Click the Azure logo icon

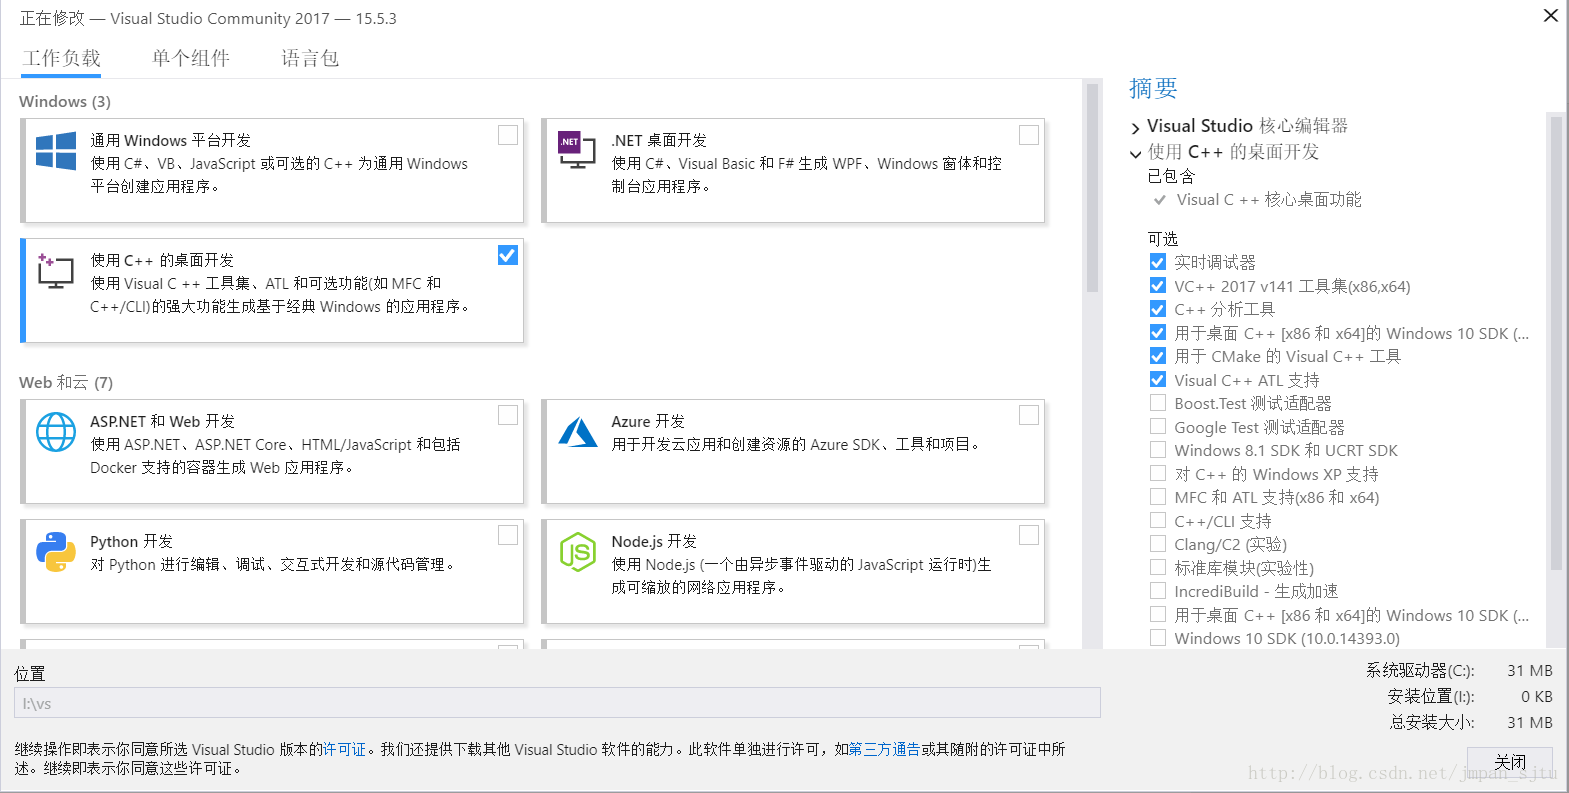(x=578, y=432)
